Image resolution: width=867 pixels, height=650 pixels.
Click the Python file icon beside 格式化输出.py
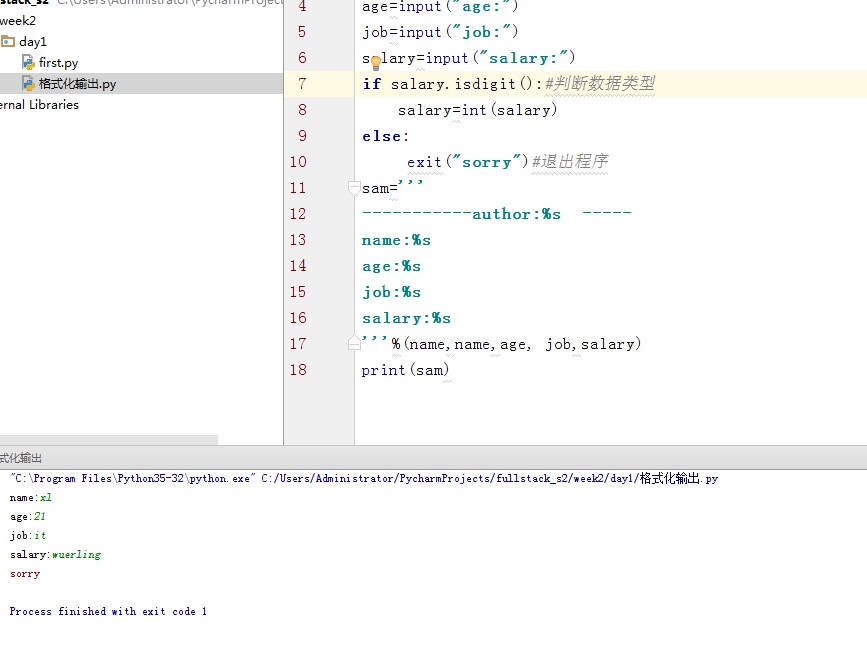(x=28, y=83)
